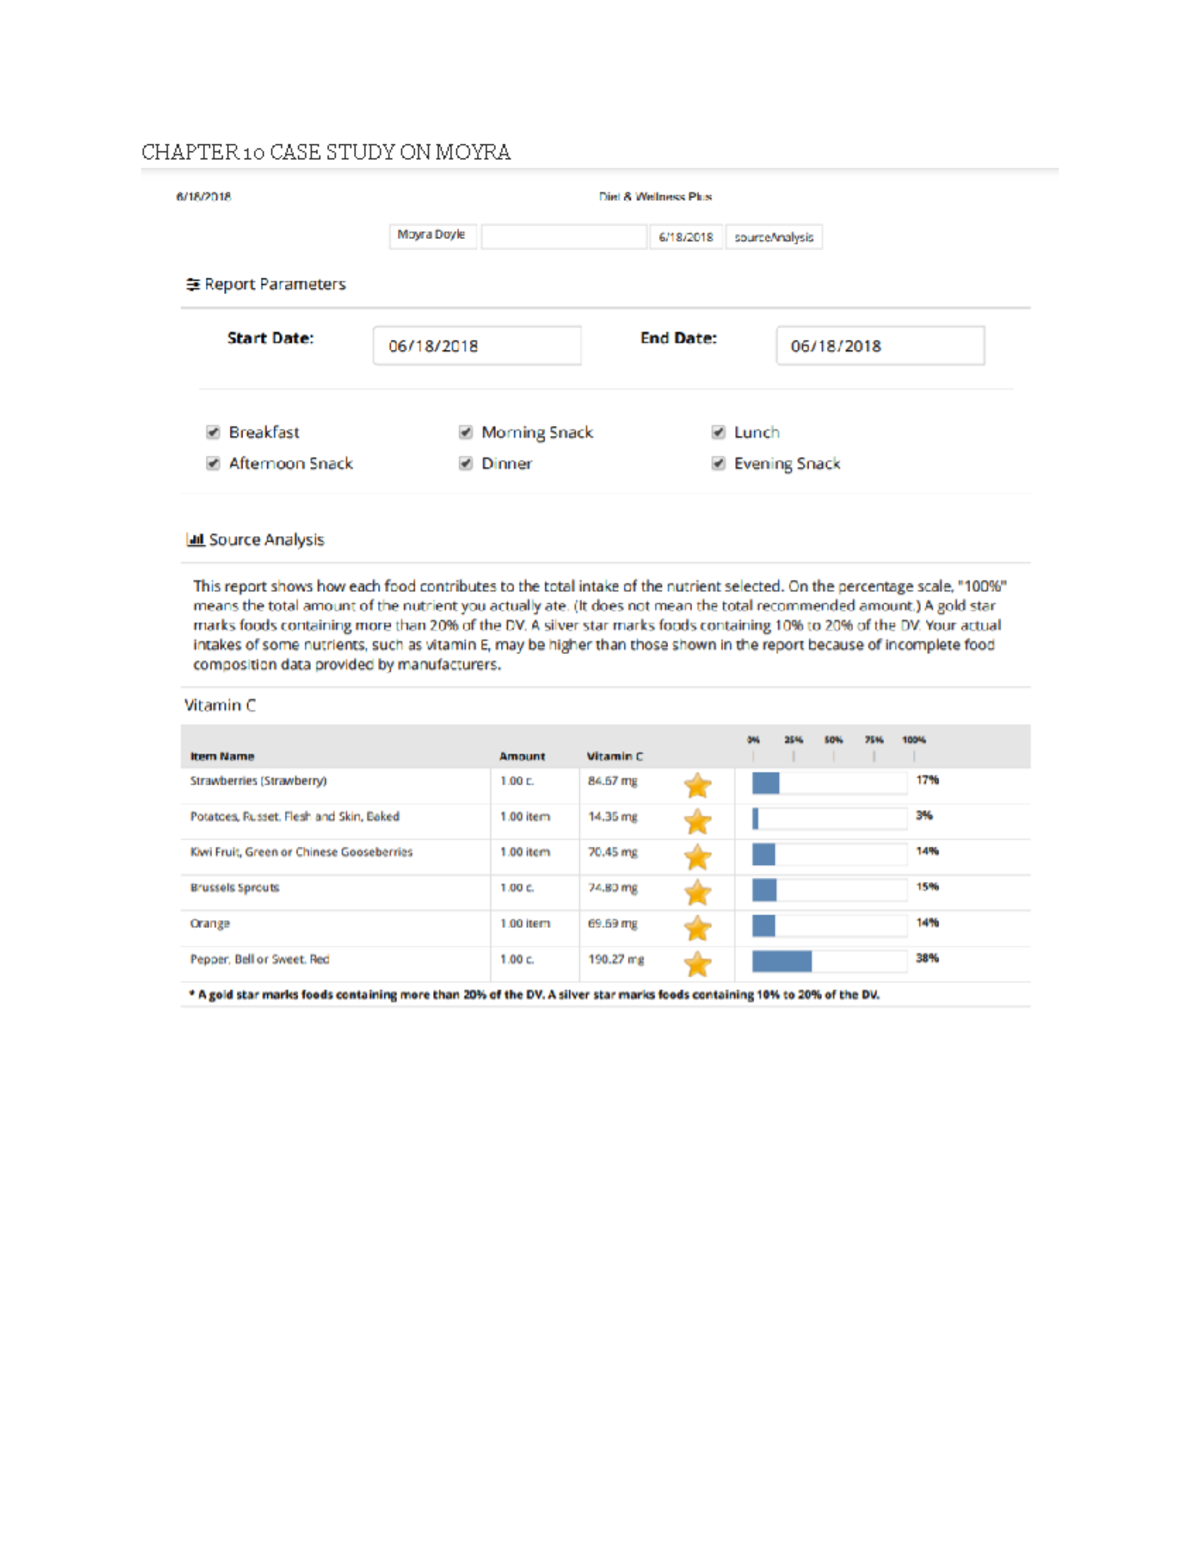Click the 84.67 mg value
The image size is (1200, 1553).
point(612,781)
